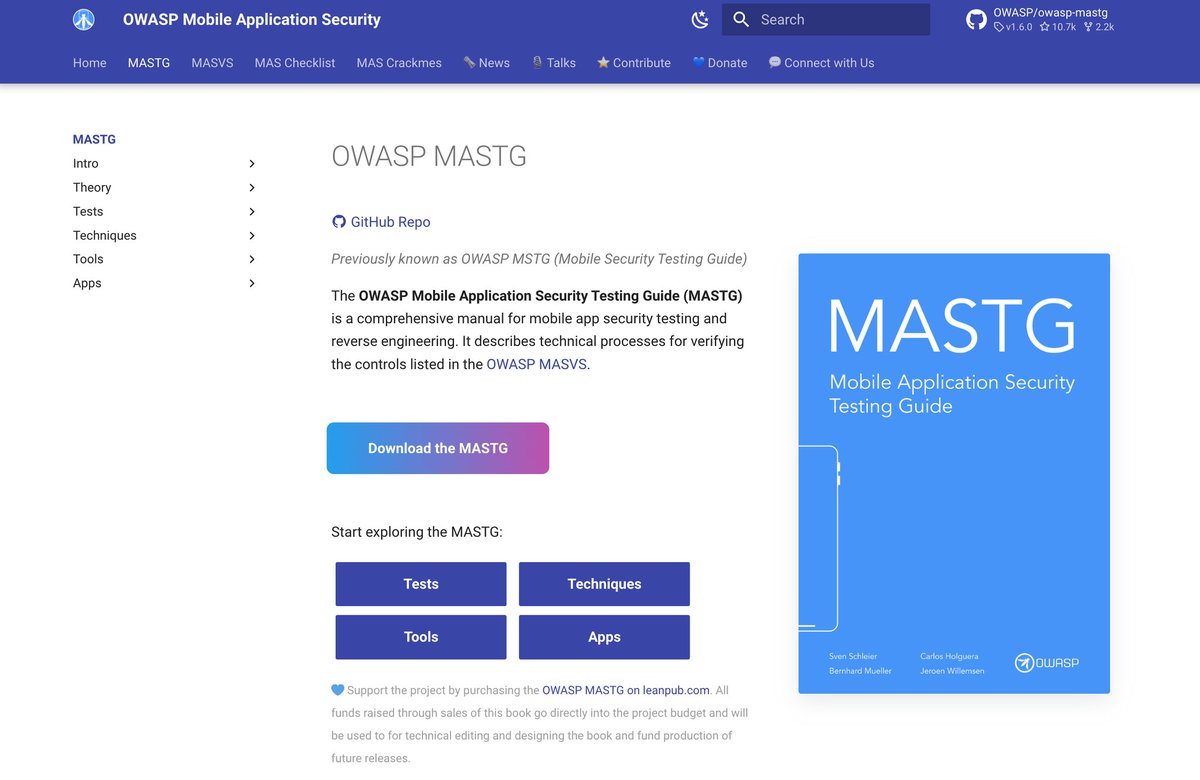Select Theory in the sidebar

(92, 188)
